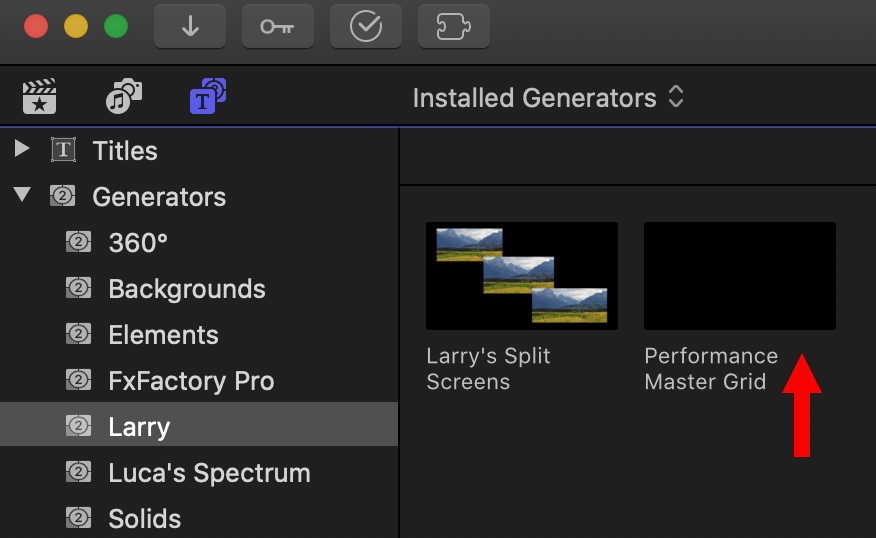Click the icon beside Larry category

tap(78, 426)
